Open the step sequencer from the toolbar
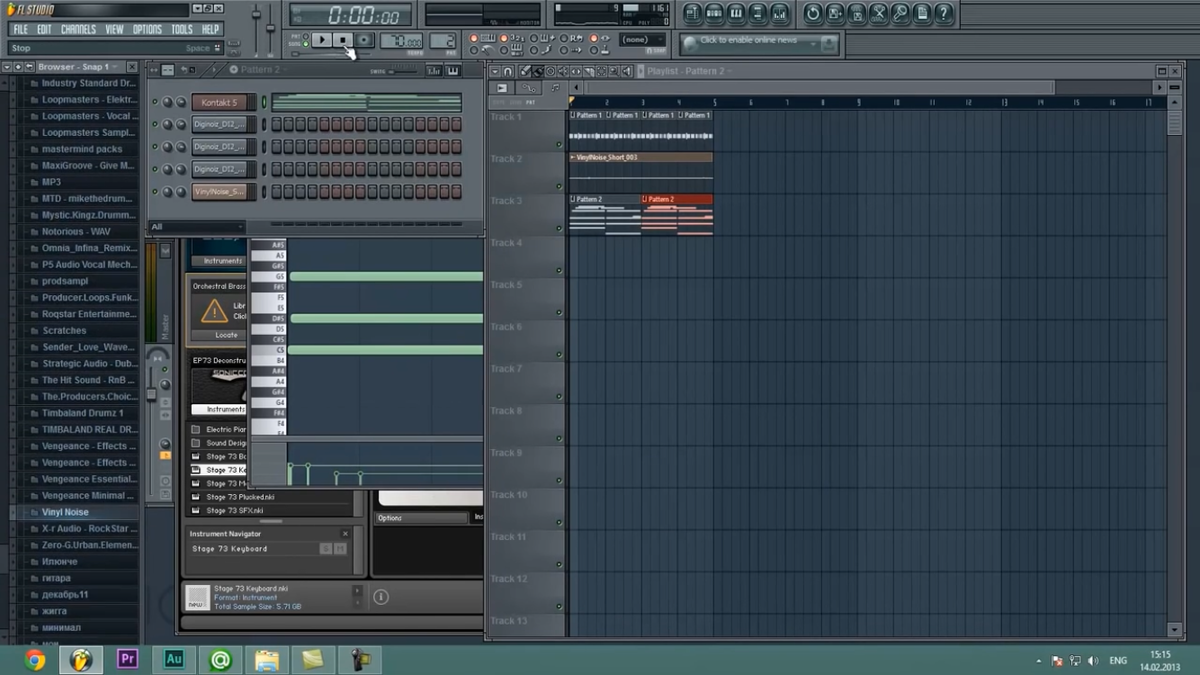The image size is (1200, 675). (x=714, y=13)
